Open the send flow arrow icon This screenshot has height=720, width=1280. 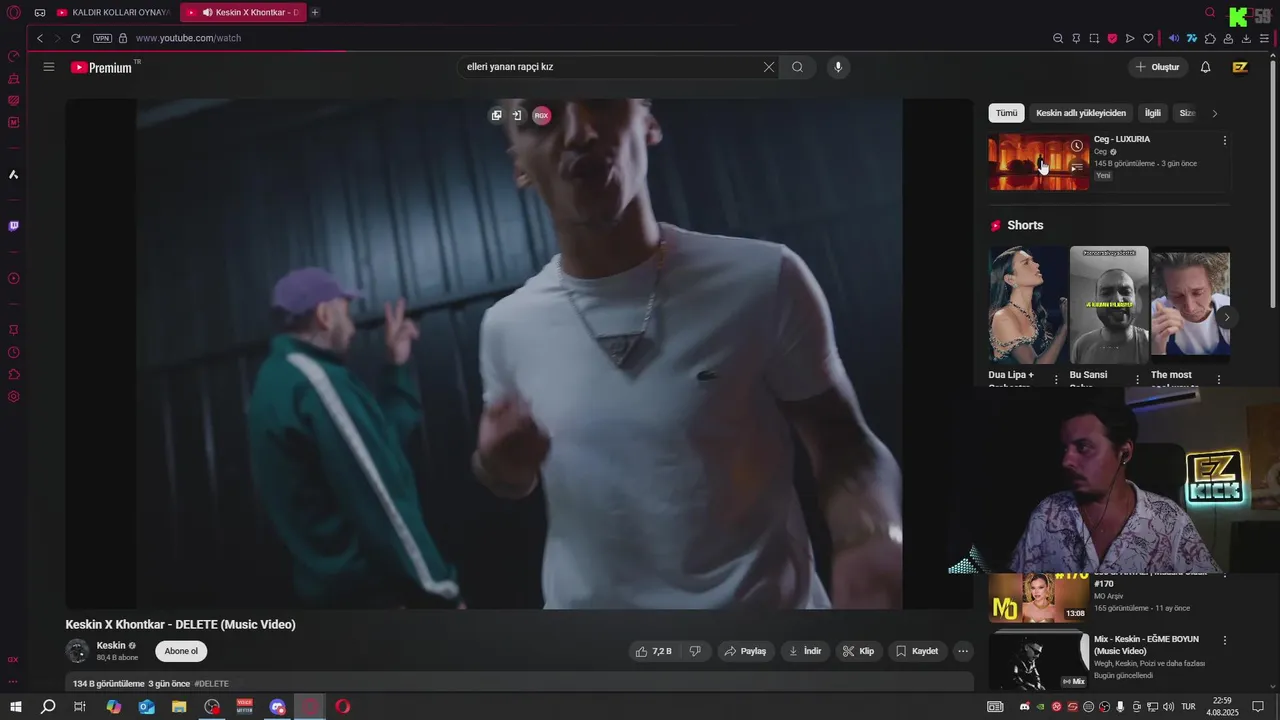coord(1130,38)
